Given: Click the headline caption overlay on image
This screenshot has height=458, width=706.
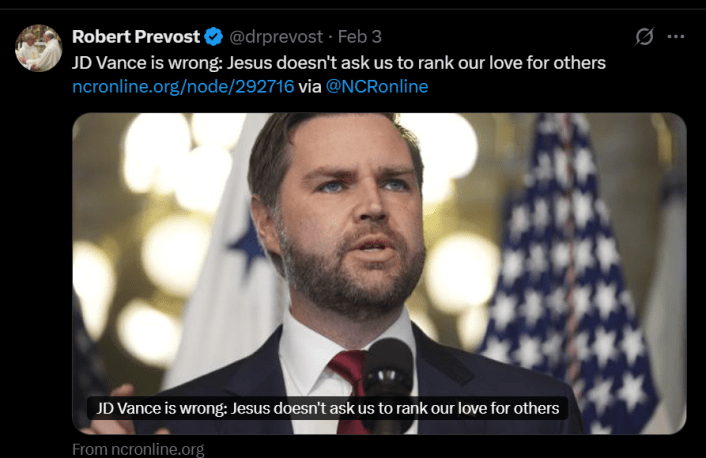Looking at the screenshot, I should tap(327, 408).
